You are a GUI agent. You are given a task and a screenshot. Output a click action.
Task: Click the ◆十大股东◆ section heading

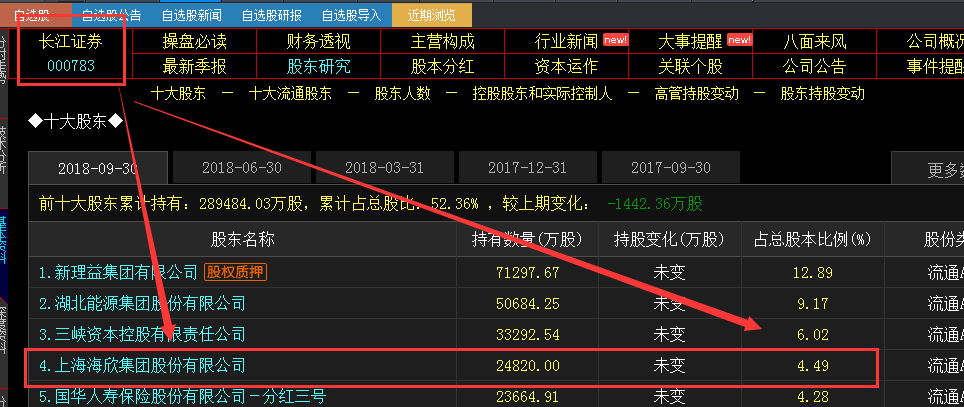76,122
